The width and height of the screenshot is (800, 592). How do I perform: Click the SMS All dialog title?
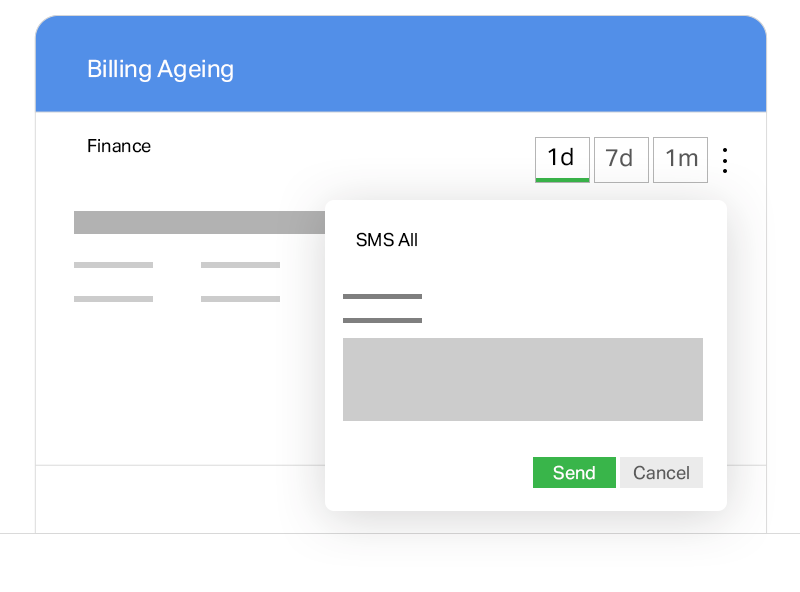pos(387,240)
